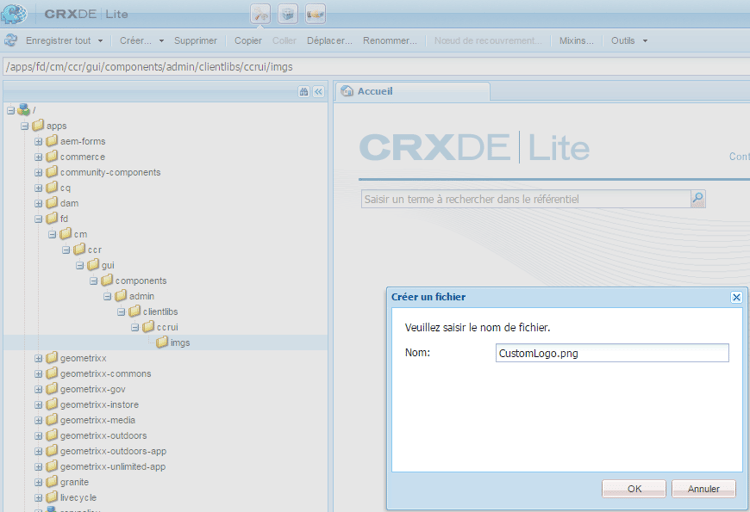
Task: Collapse the ccrui folder
Action: coord(135,327)
